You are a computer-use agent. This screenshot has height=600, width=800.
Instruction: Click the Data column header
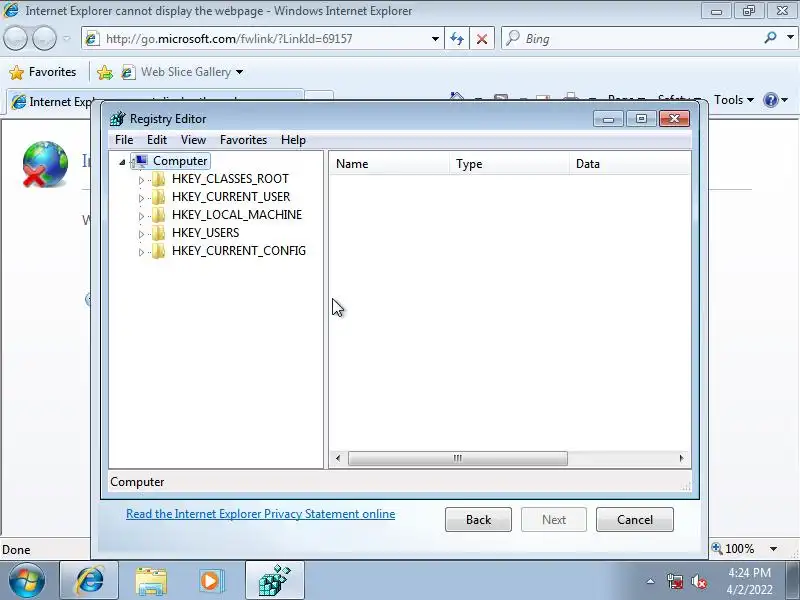coord(630,164)
